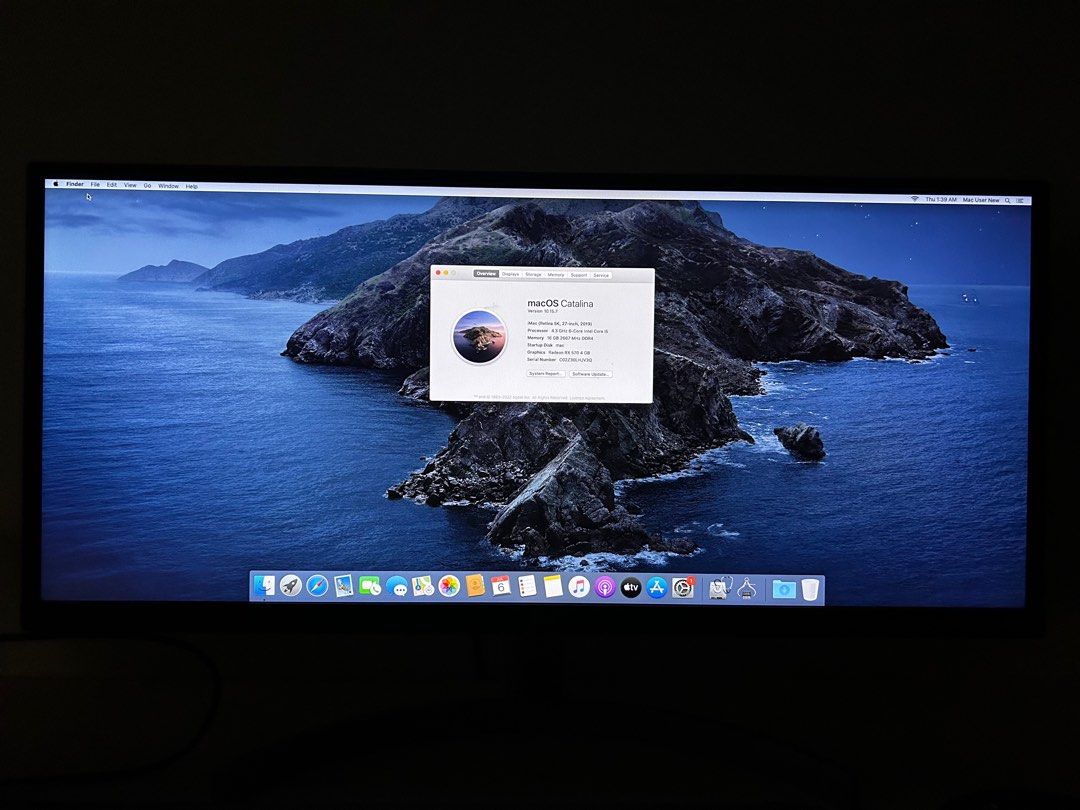Switch to the Memory tab

click(556, 275)
